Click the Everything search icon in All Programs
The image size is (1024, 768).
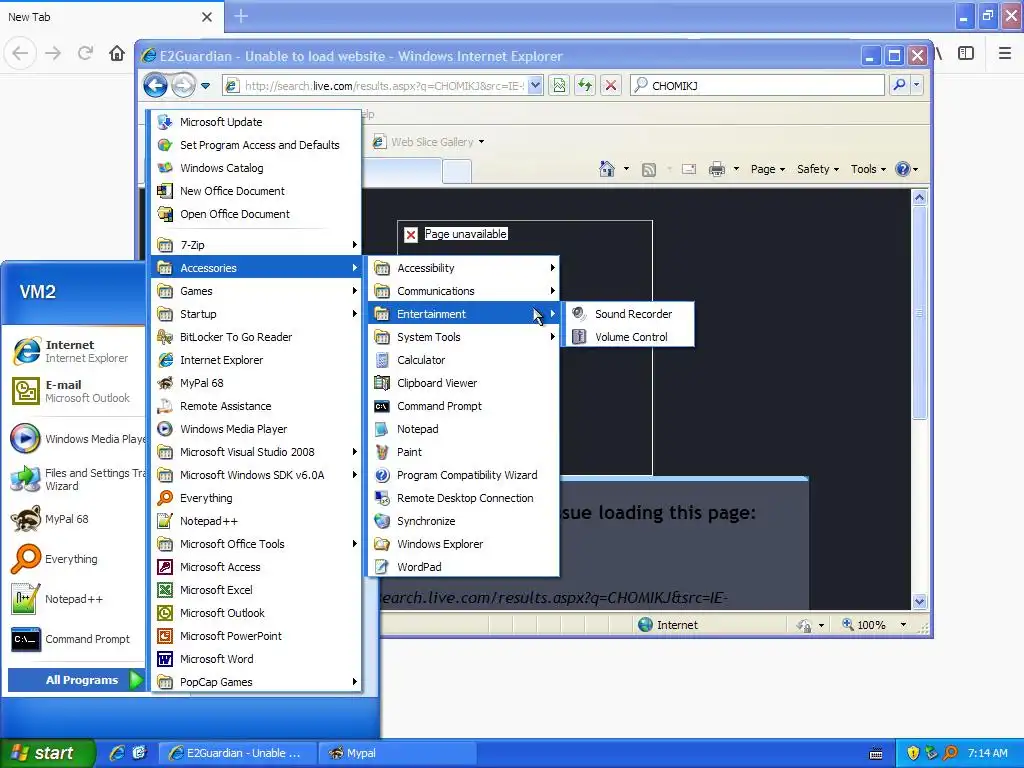coord(165,498)
